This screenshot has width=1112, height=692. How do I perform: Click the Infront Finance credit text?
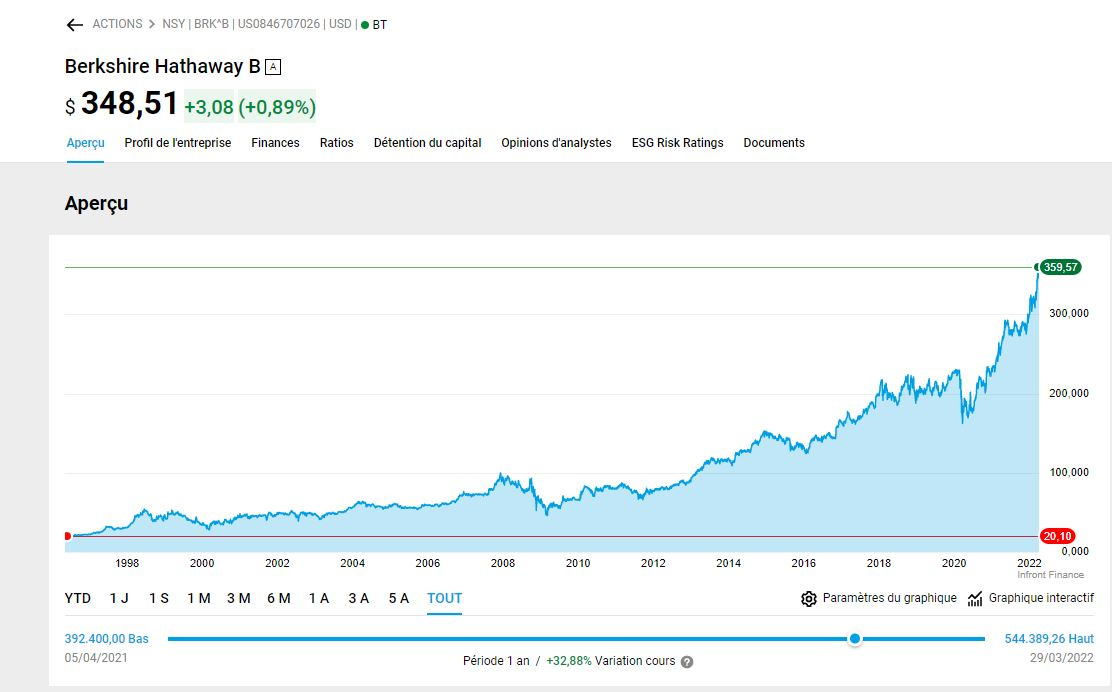click(1050, 575)
